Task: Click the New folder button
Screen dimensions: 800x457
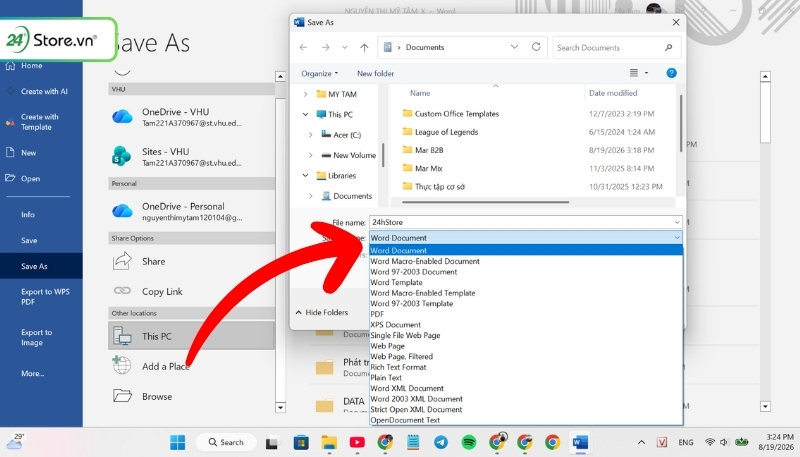Action: 376,73
